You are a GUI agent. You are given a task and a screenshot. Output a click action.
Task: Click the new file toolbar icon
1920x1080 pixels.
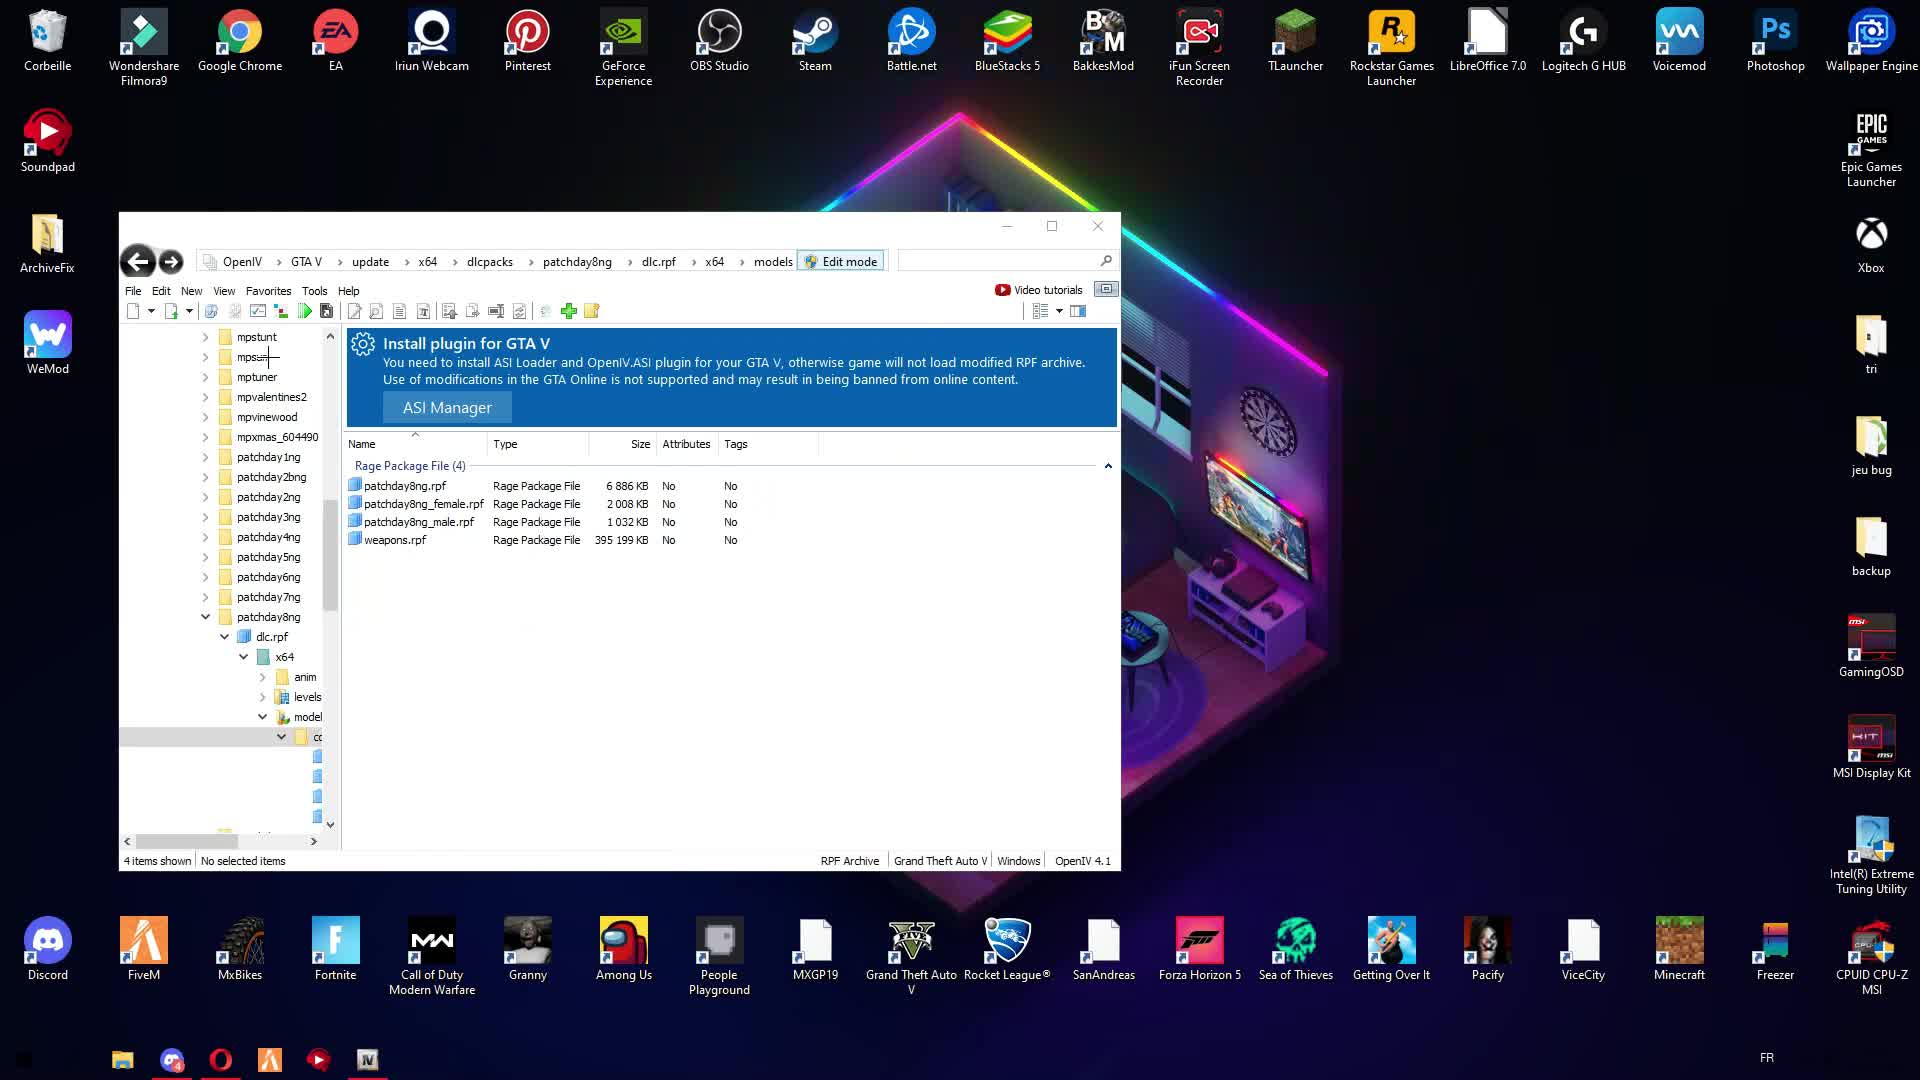pyautogui.click(x=133, y=311)
